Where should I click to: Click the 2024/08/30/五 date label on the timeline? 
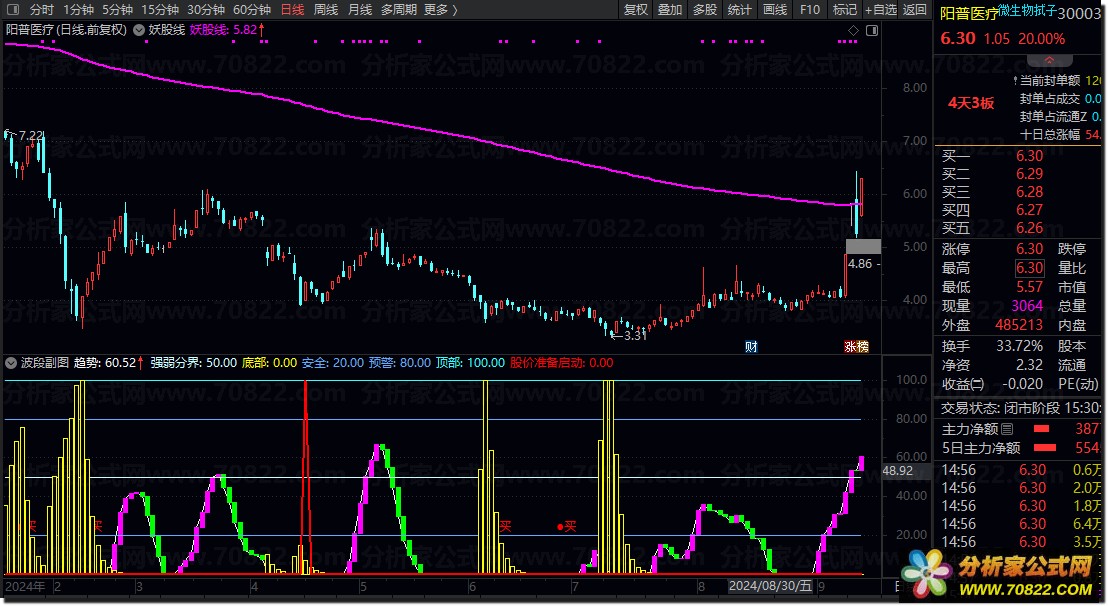point(770,586)
